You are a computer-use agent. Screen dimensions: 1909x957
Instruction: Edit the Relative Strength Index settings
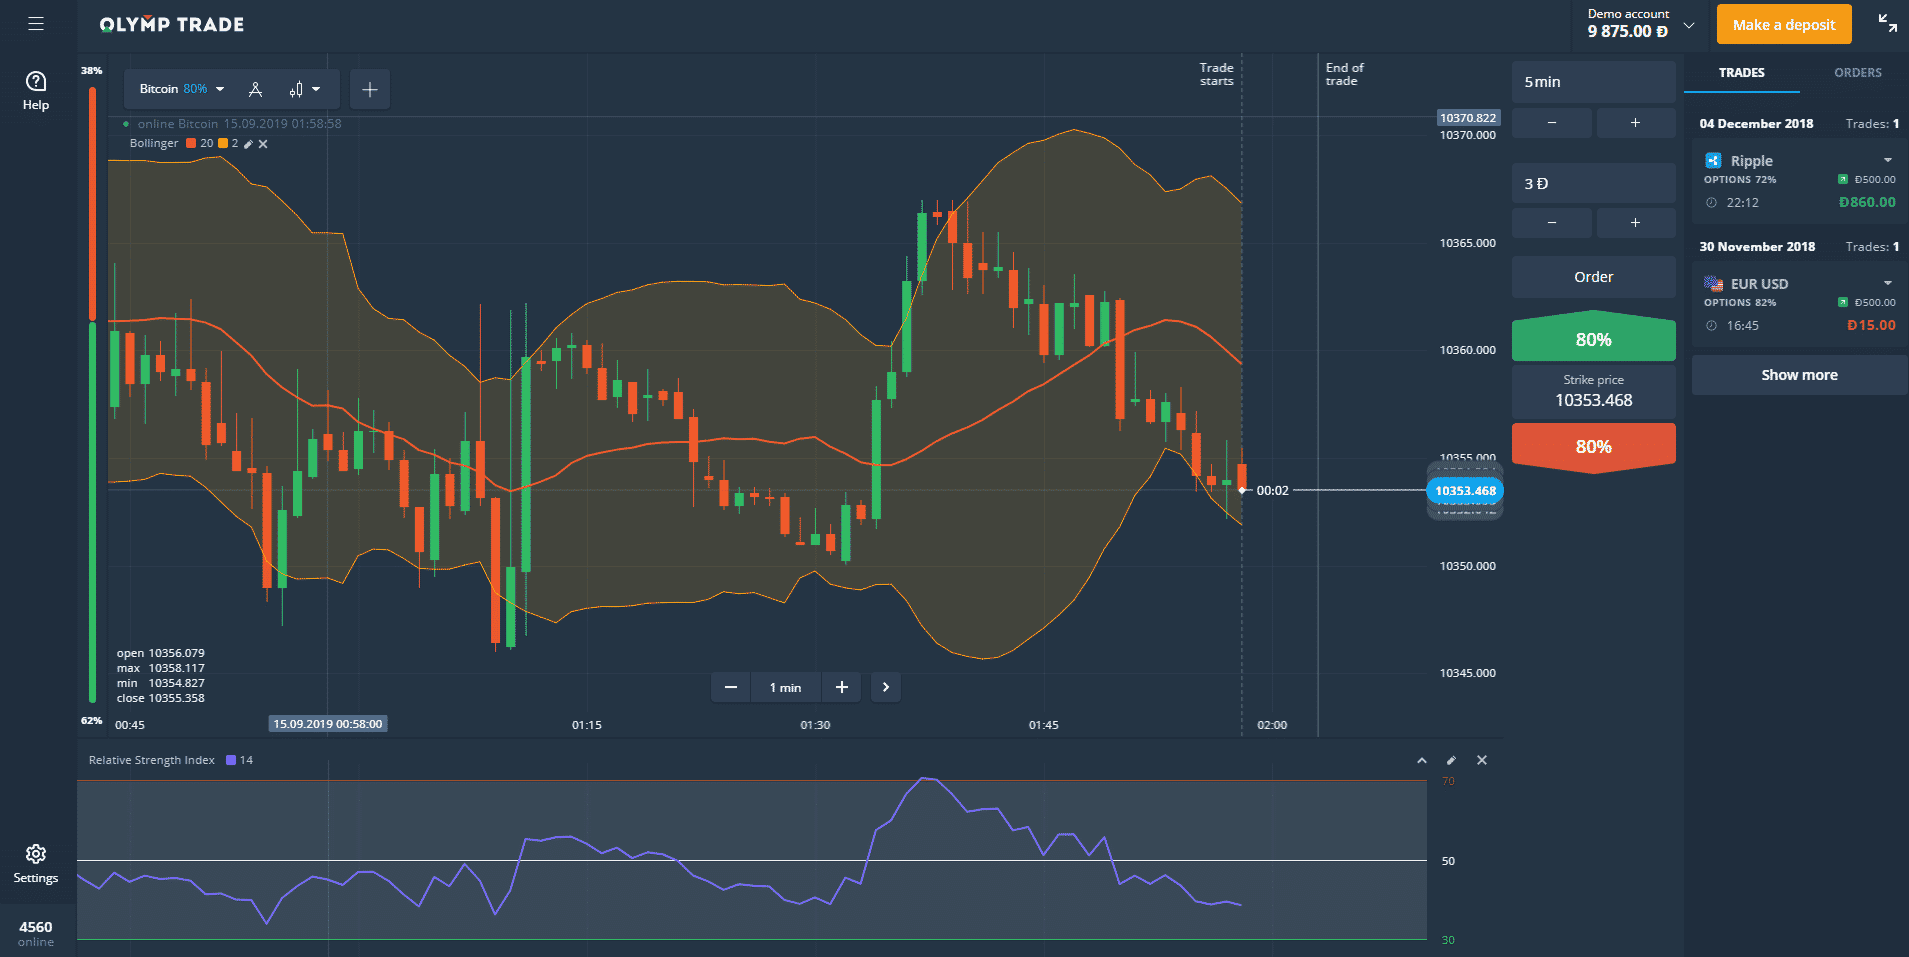pos(1451,761)
